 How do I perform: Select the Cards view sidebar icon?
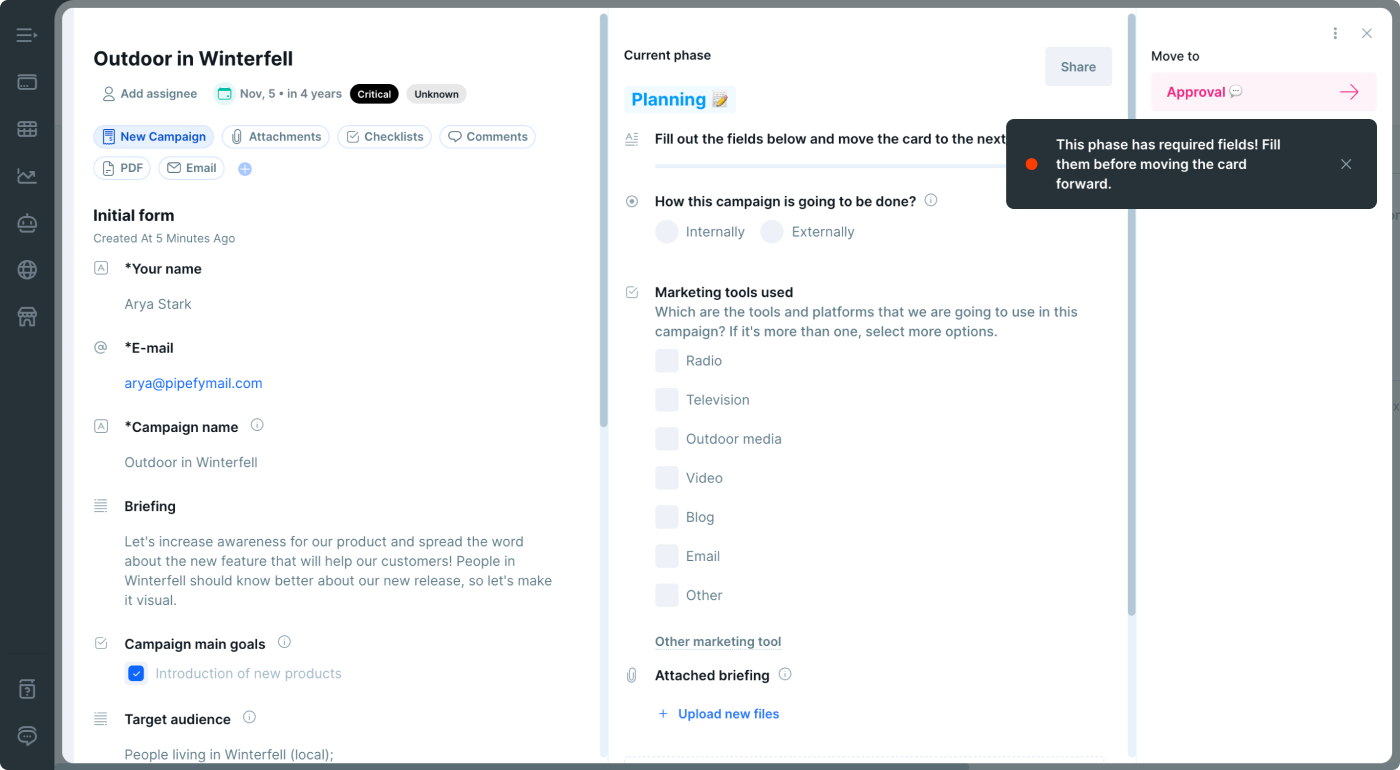pos(26,82)
